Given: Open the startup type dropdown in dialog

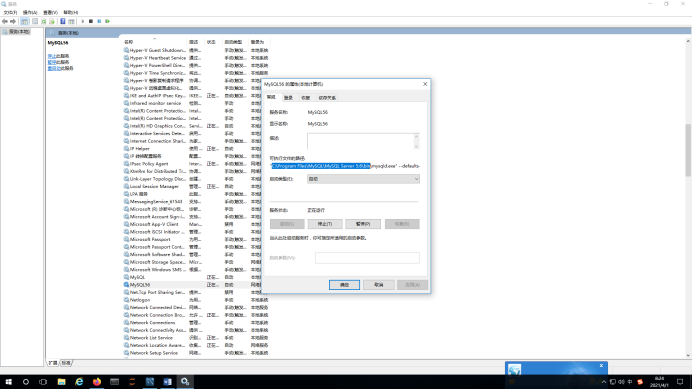Looking at the screenshot, I should [x=363, y=179].
